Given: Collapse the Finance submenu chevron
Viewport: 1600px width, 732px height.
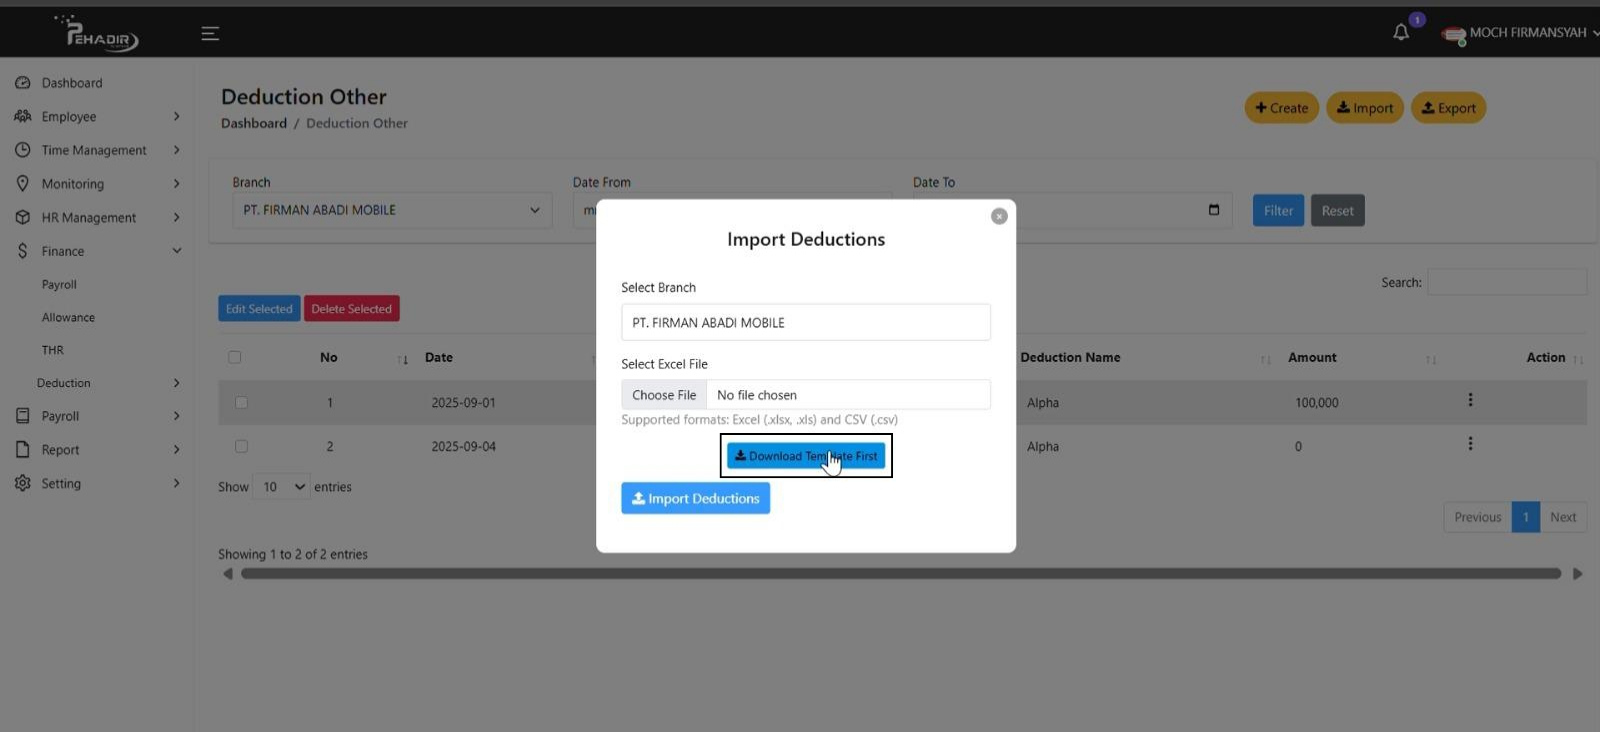Looking at the screenshot, I should 177,251.
